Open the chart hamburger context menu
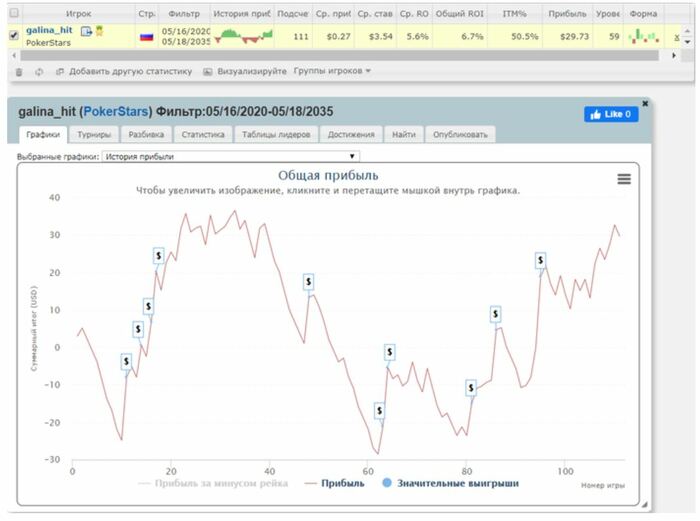 point(624,179)
